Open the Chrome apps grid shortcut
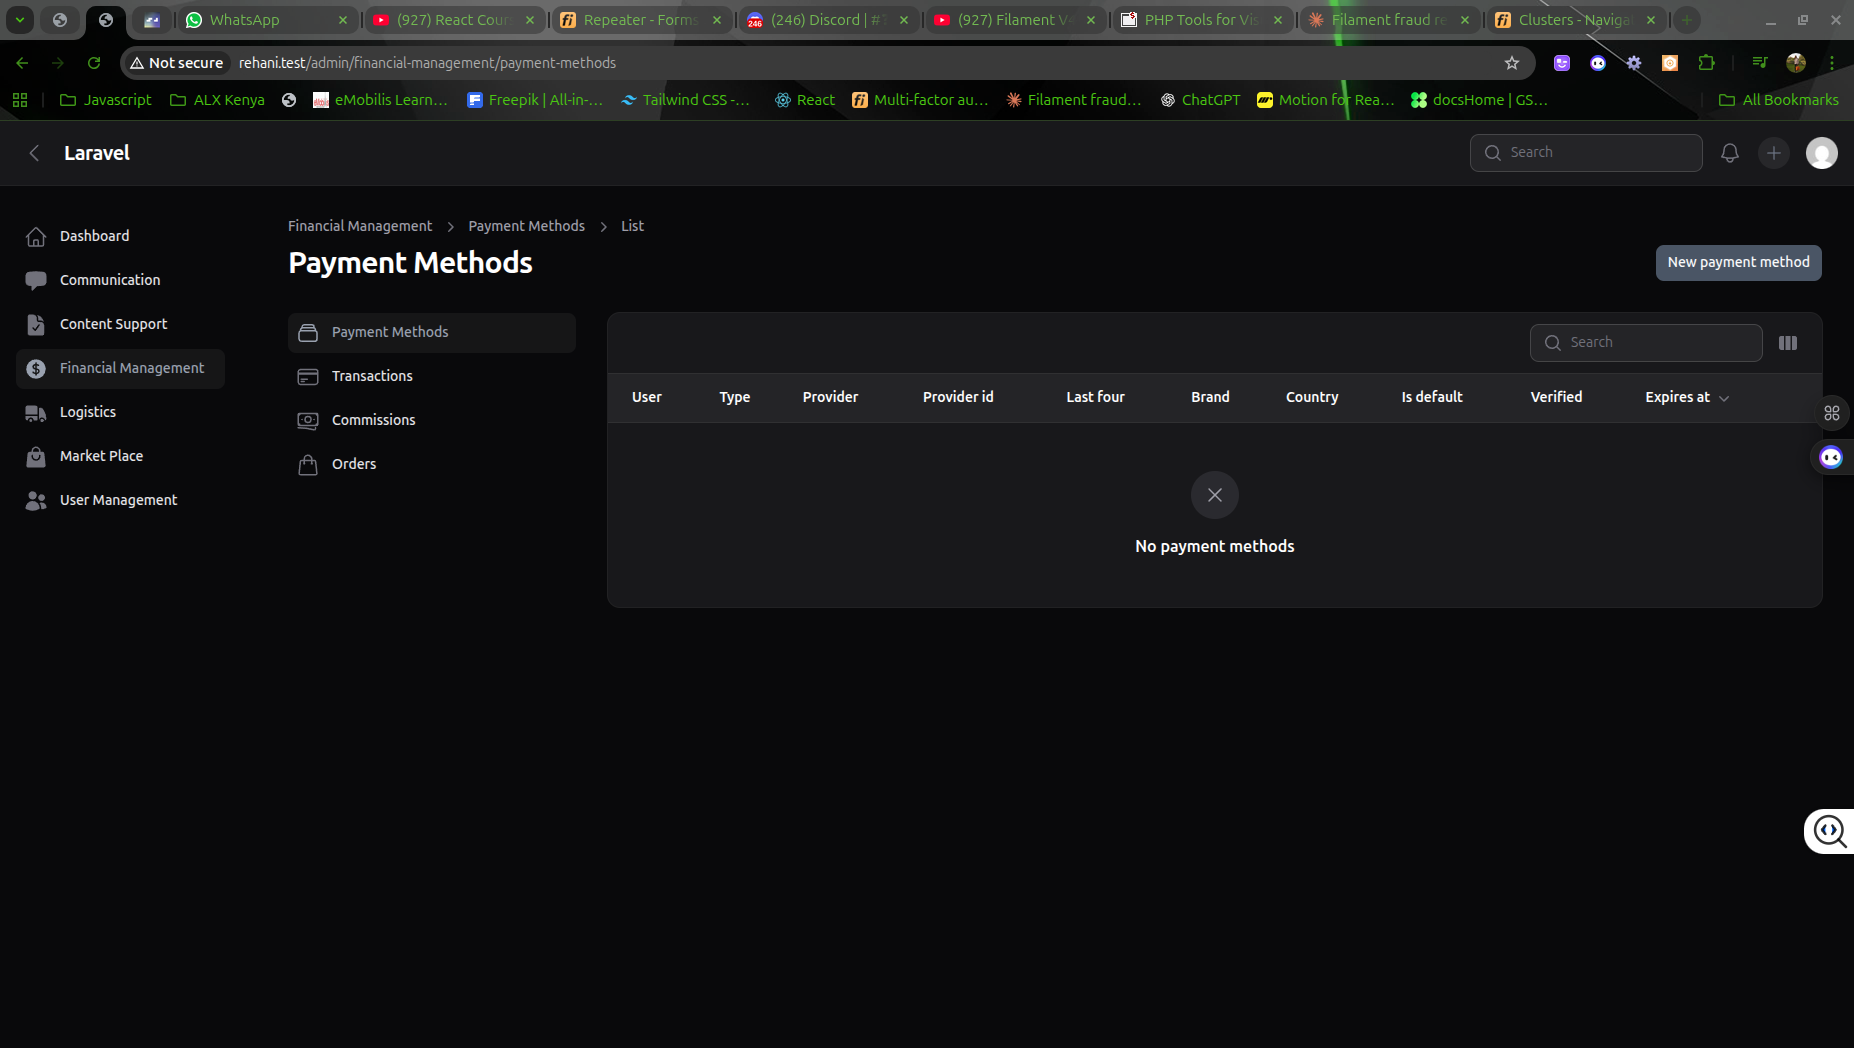 pyautogui.click(x=20, y=100)
